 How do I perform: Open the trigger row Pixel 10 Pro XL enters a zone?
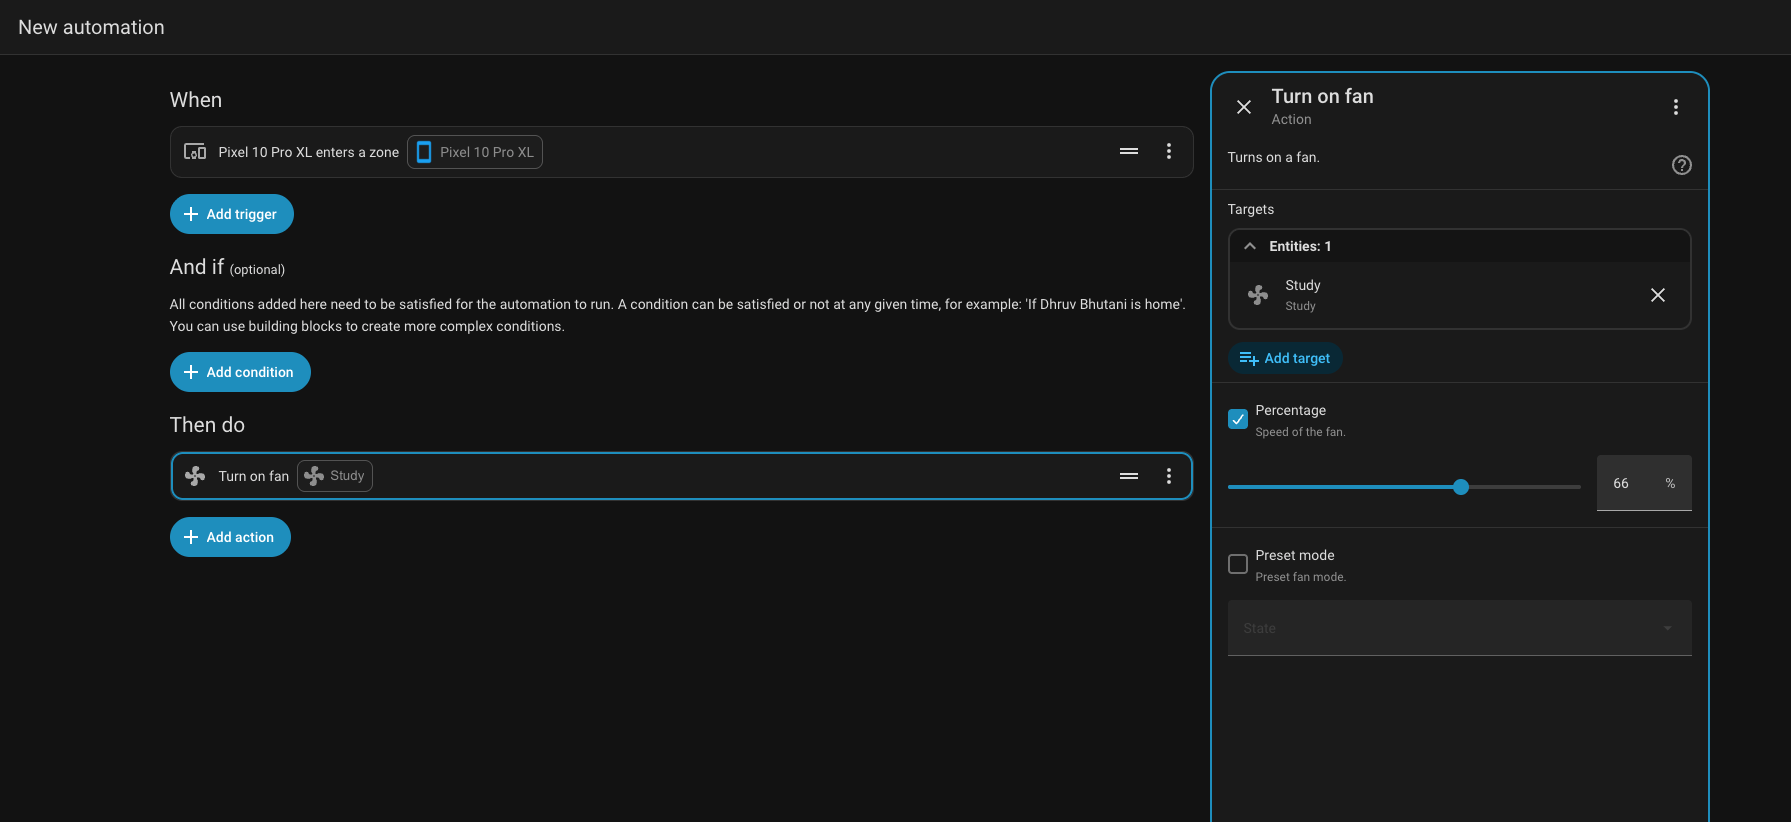tap(681, 152)
